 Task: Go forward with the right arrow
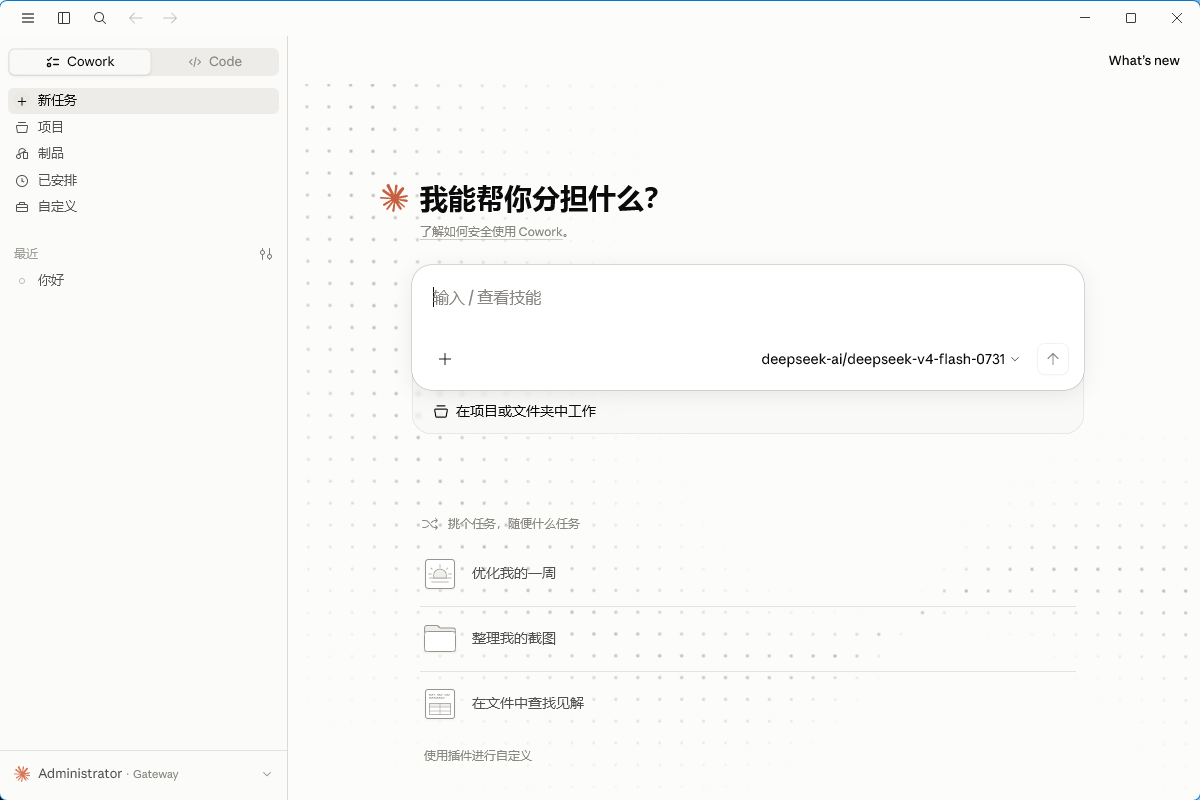click(x=170, y=18)
